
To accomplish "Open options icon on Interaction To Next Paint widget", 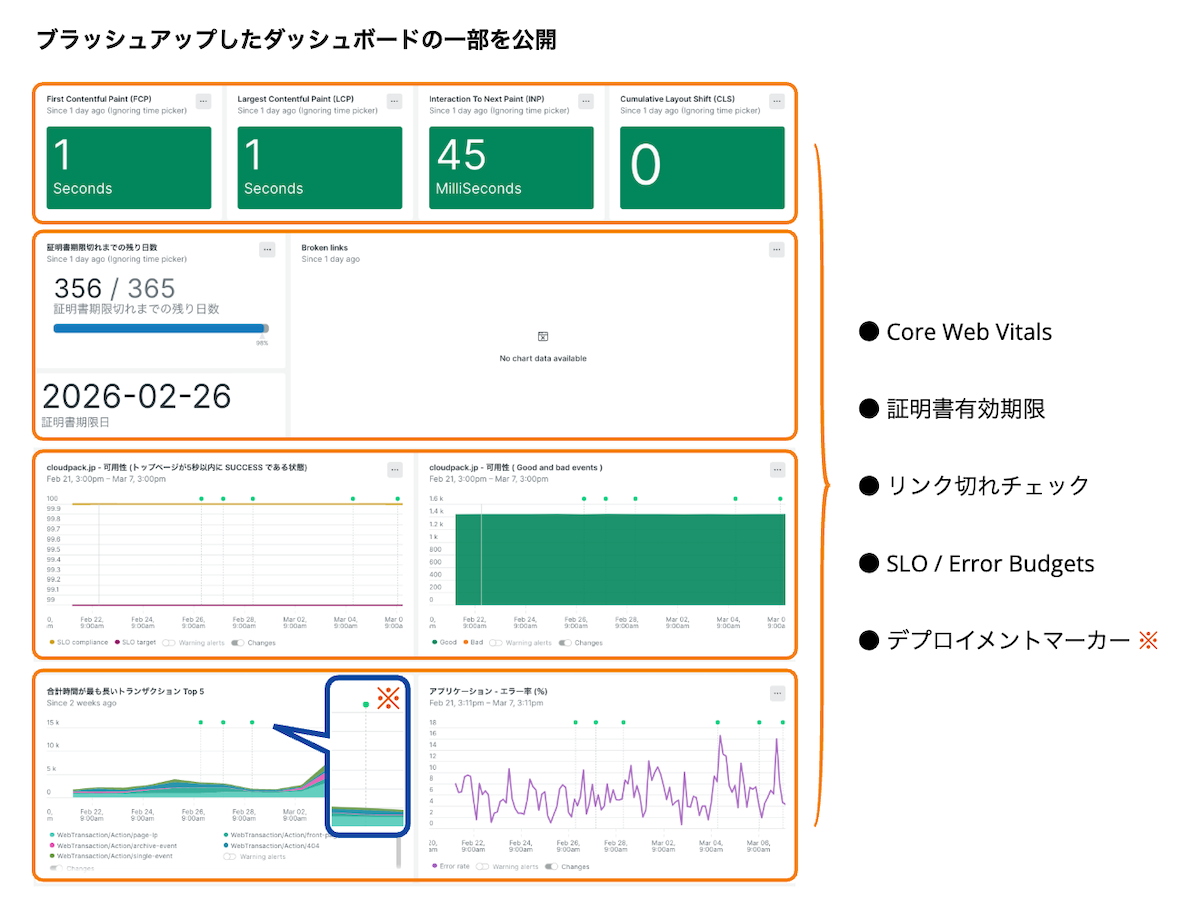I will [x=585, y=100].
